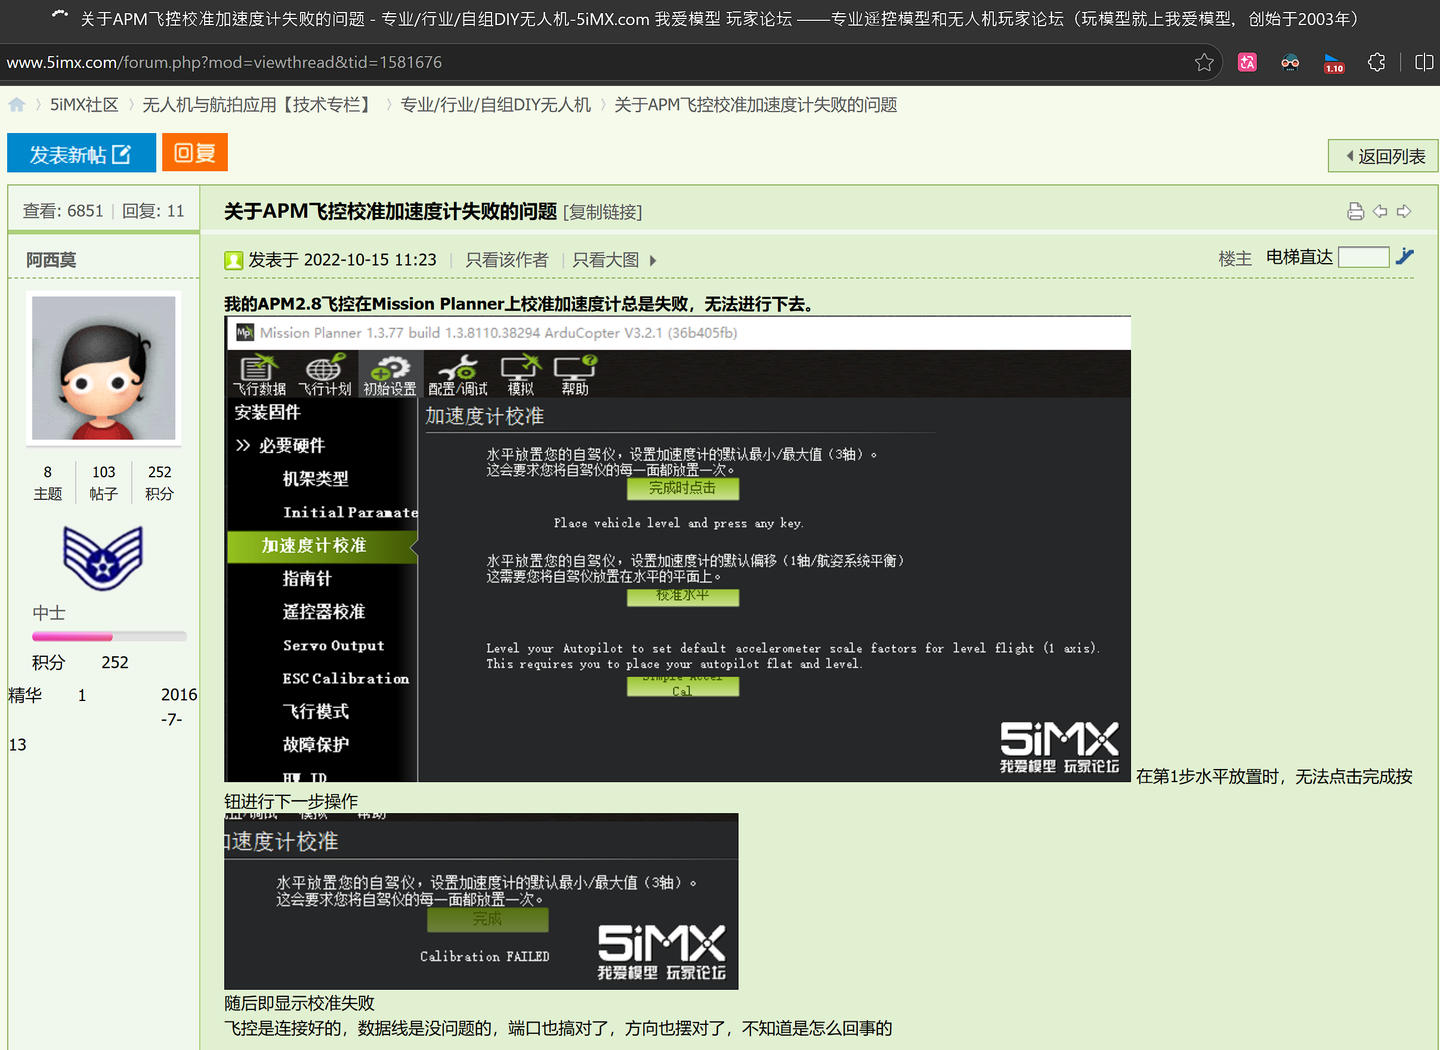Click the 楼主 floor label

point(1235,258)
